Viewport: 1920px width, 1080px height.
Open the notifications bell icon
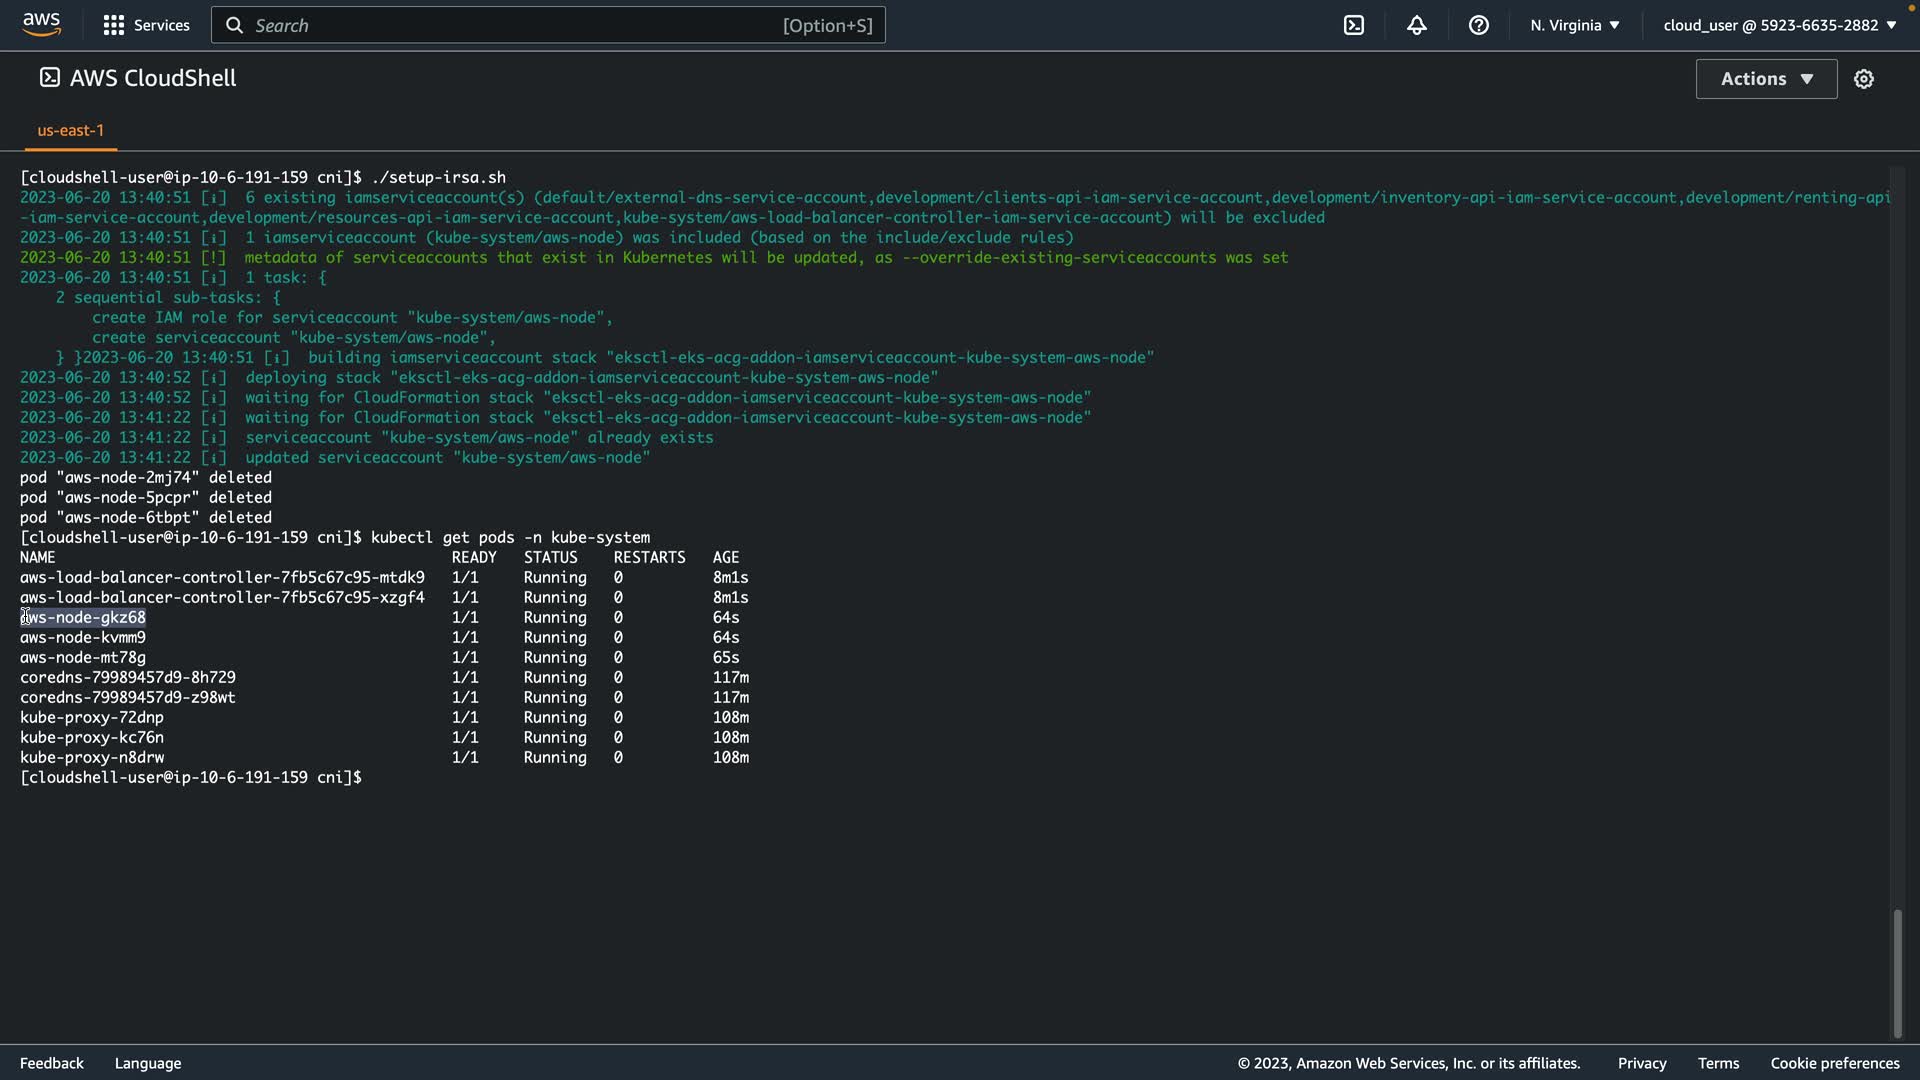pos(1417,25)
